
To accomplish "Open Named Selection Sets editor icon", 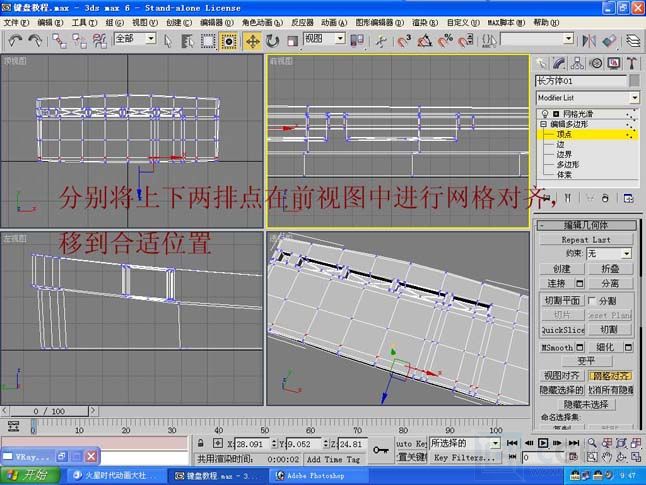I will (x=489, y=40).
